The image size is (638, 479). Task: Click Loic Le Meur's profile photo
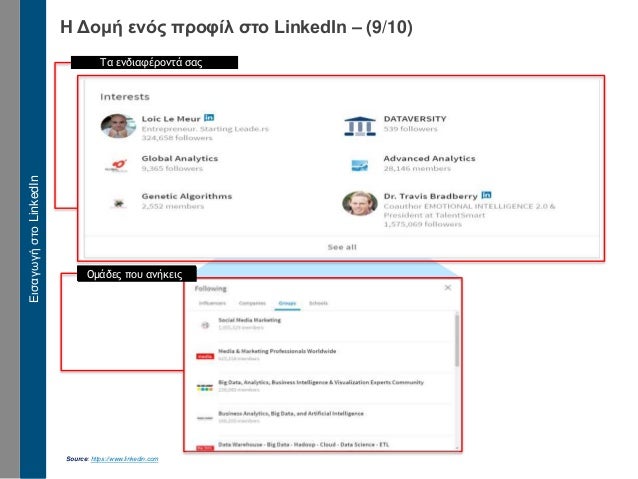click(118, 126)
